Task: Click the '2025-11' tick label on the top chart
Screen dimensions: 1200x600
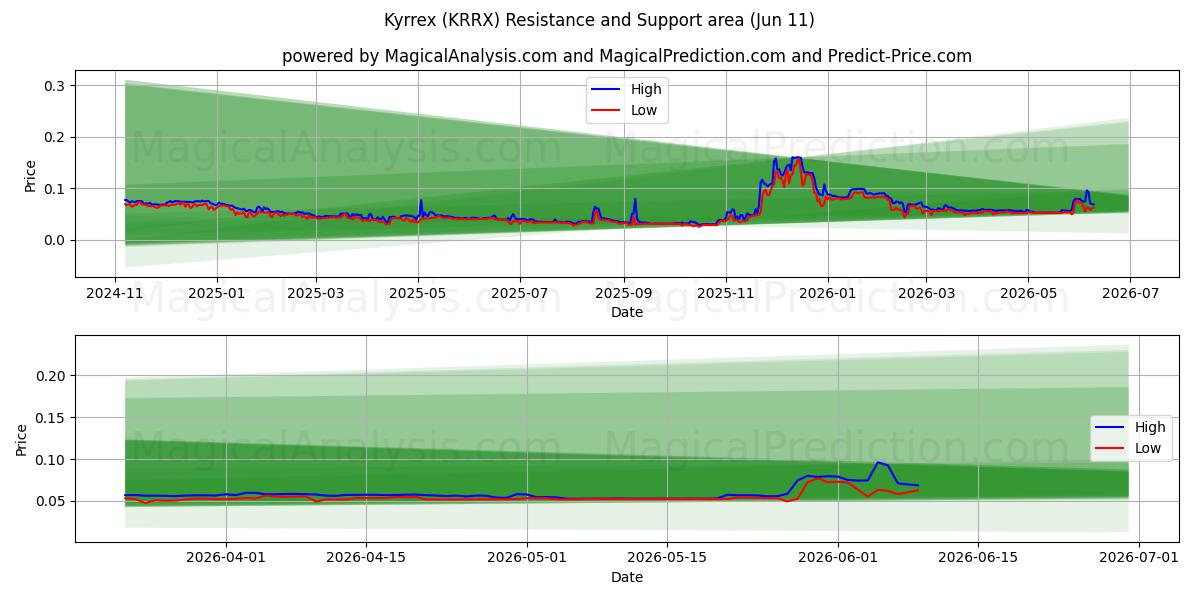Action: tap(726, 293)
